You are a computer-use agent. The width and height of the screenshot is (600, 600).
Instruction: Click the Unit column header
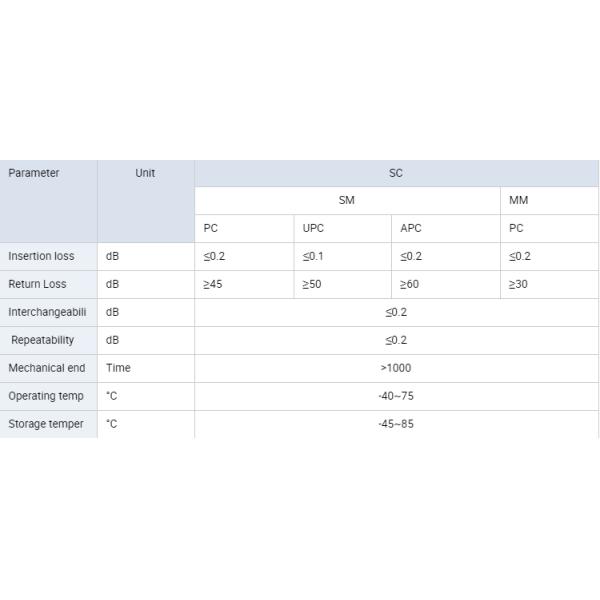(145, 173)
